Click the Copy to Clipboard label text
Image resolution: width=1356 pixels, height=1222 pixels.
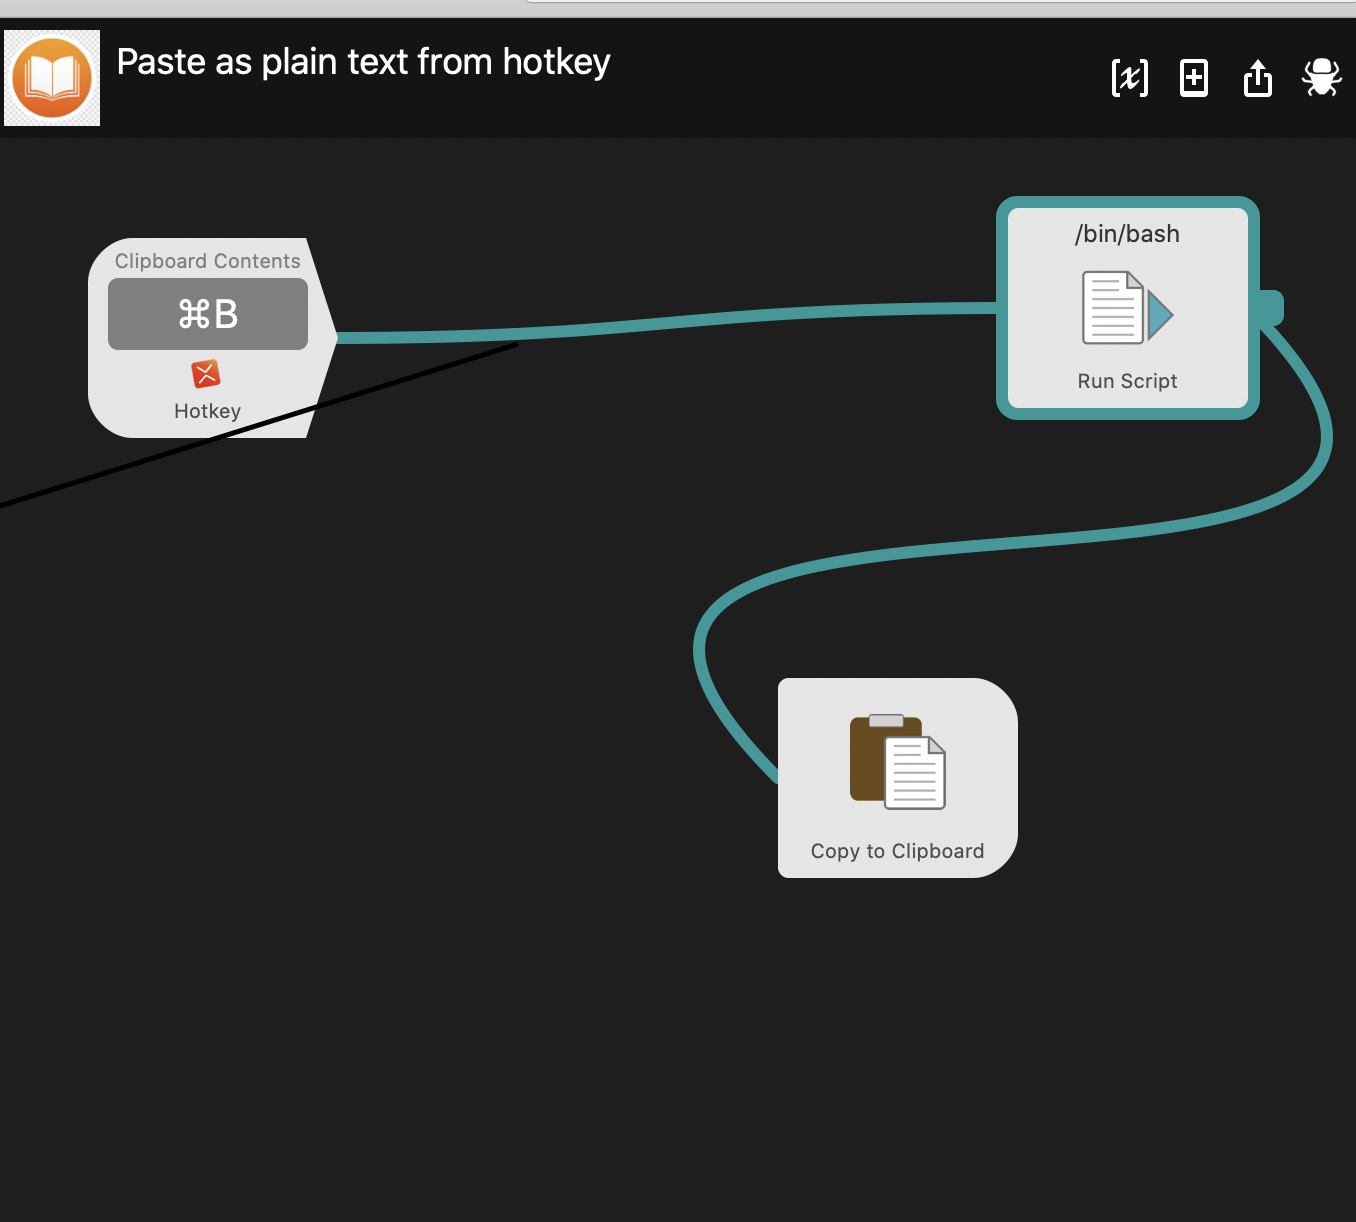click(897, 851)
